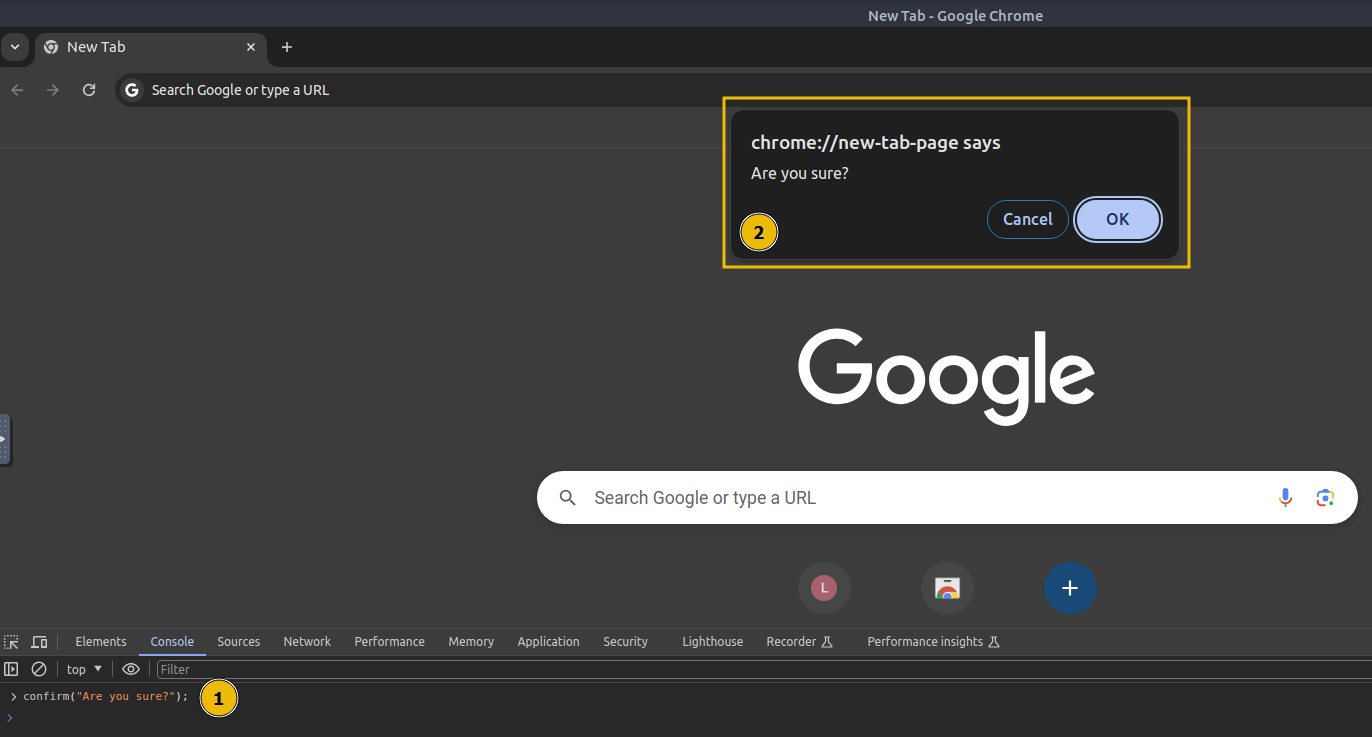Show the console sidebar icon
Image resolution: width=1372 pixels, height=737 pixels.
(x=11, y=669)
